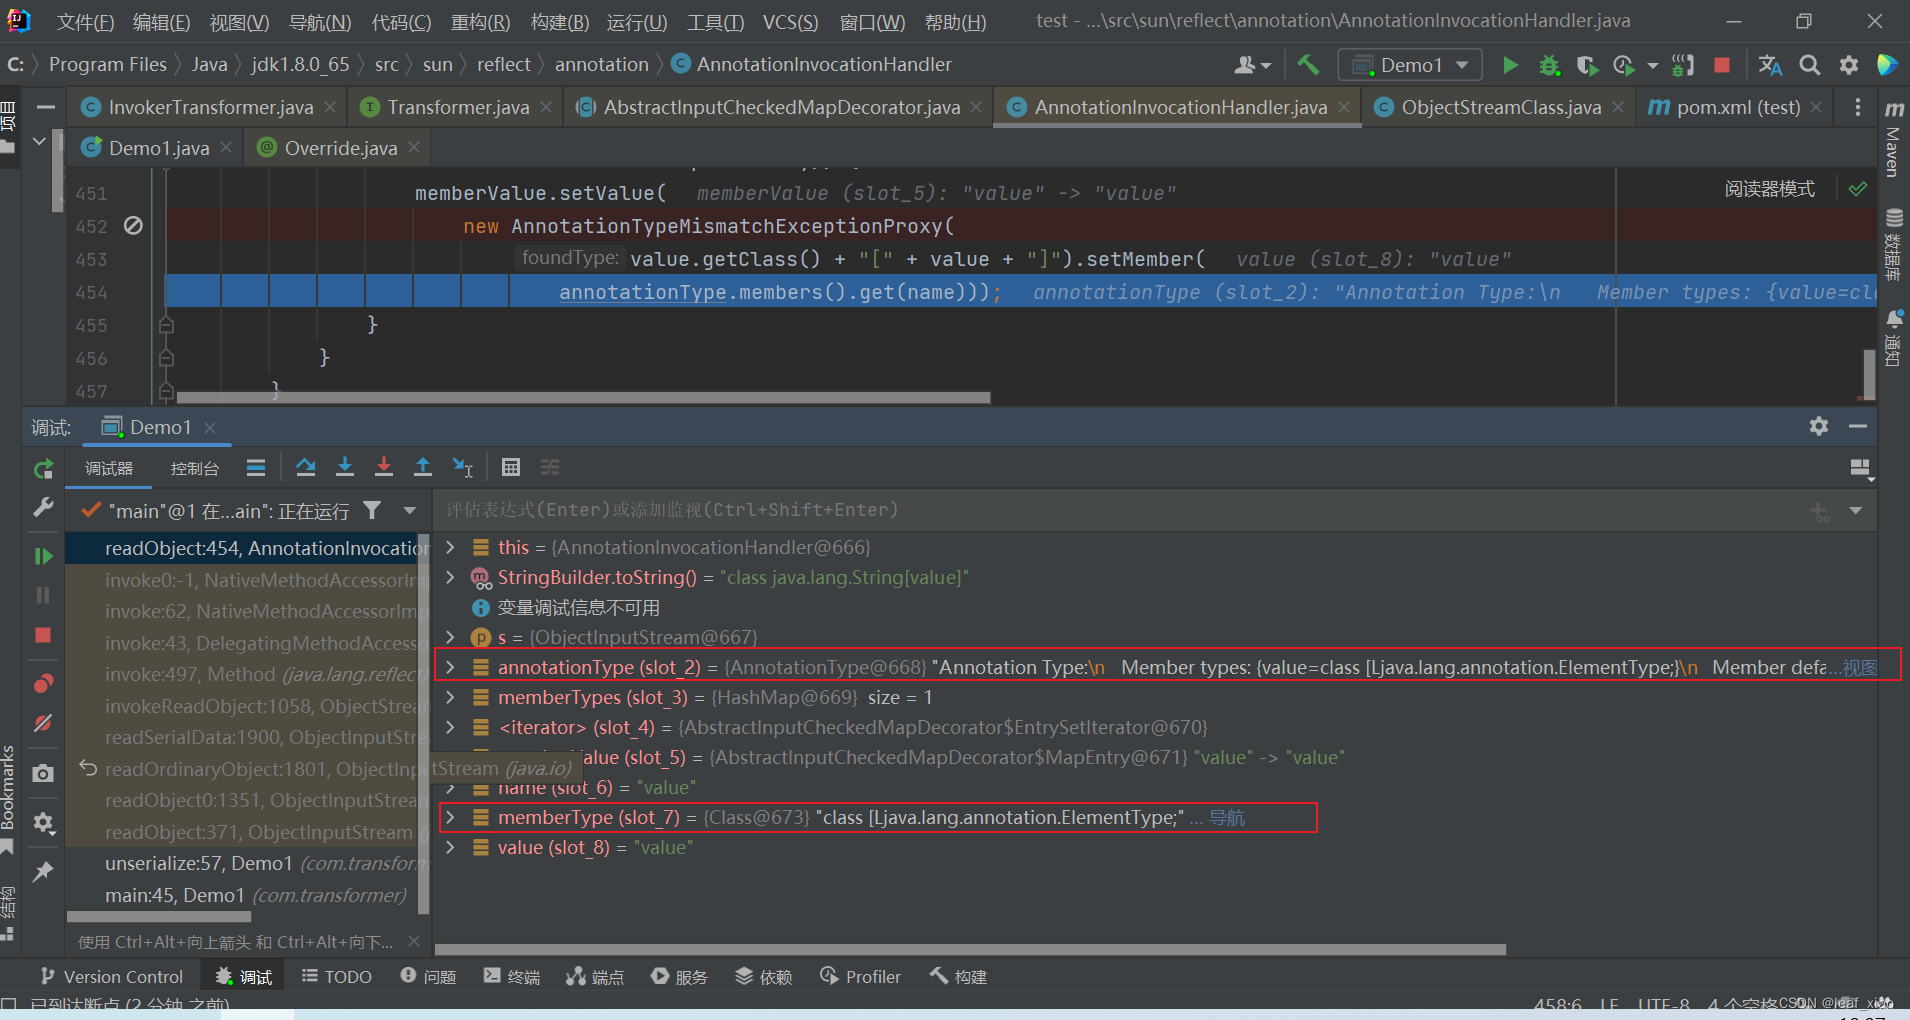Open Profiler tool window
1910x1020 pixels.
tap(861, 976)
